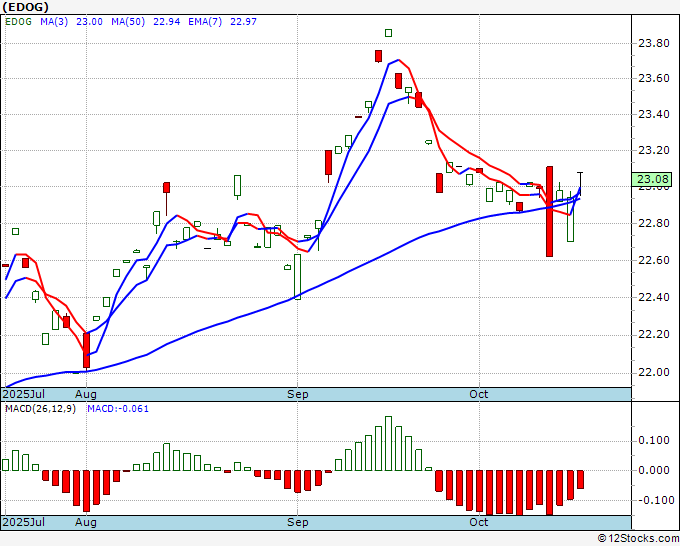Click the current price tag 23.08

click(652, 179)
